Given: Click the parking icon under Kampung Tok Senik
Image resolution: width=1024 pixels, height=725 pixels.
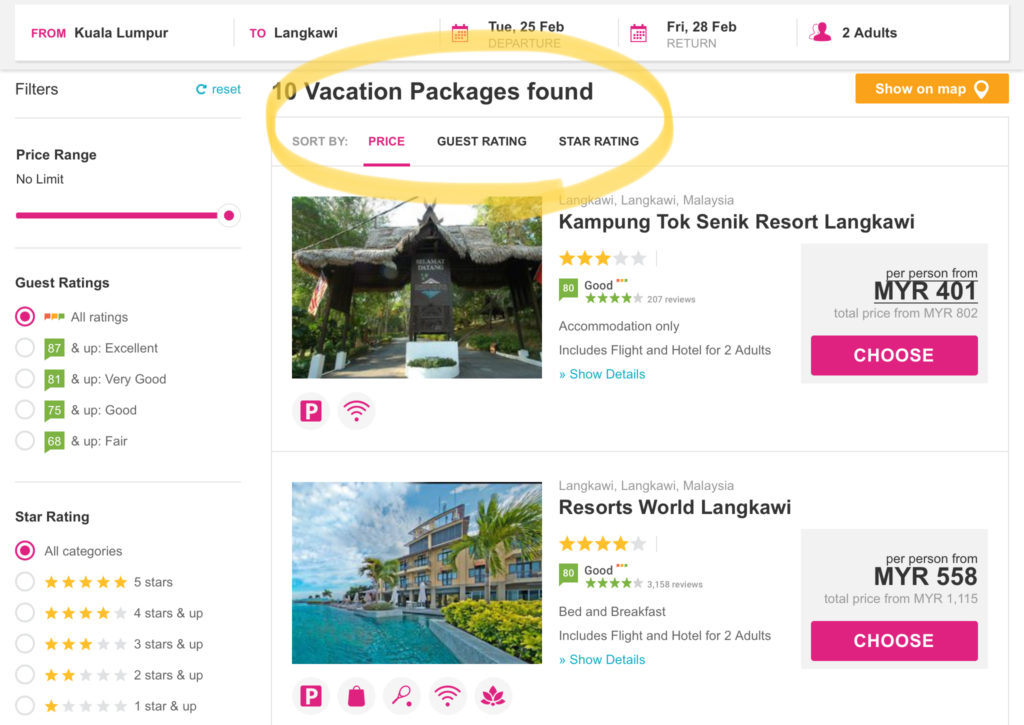Looking at the screenshot, I should point(311,411).
